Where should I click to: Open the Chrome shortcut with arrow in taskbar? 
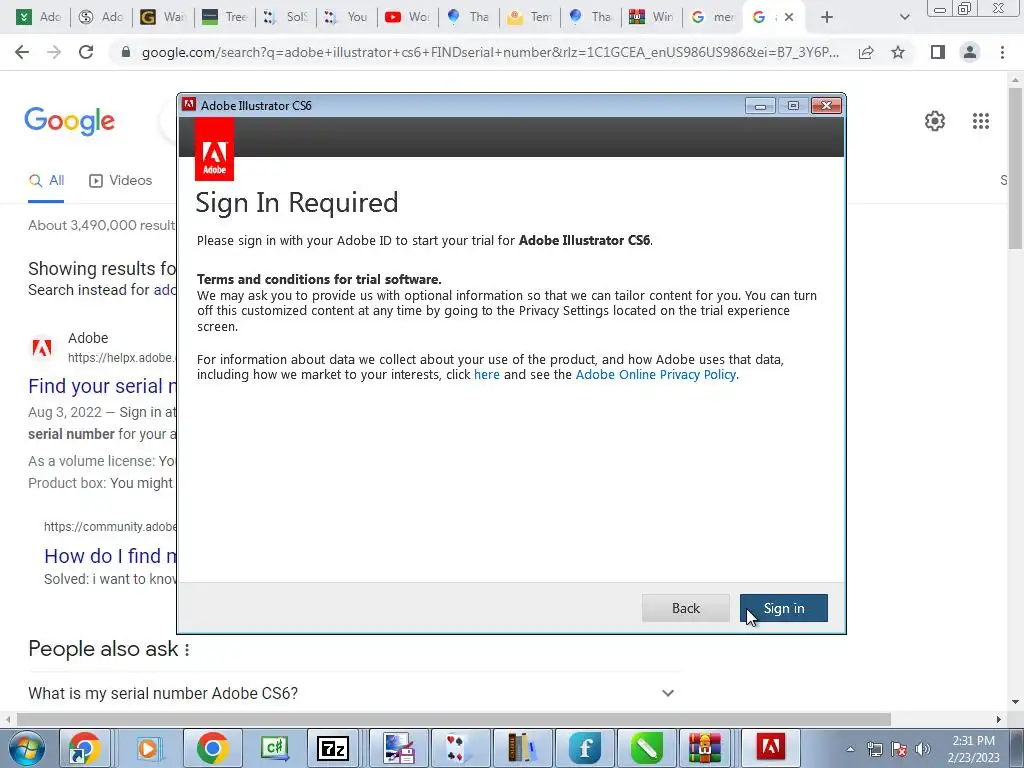click(x=86, y=748)
